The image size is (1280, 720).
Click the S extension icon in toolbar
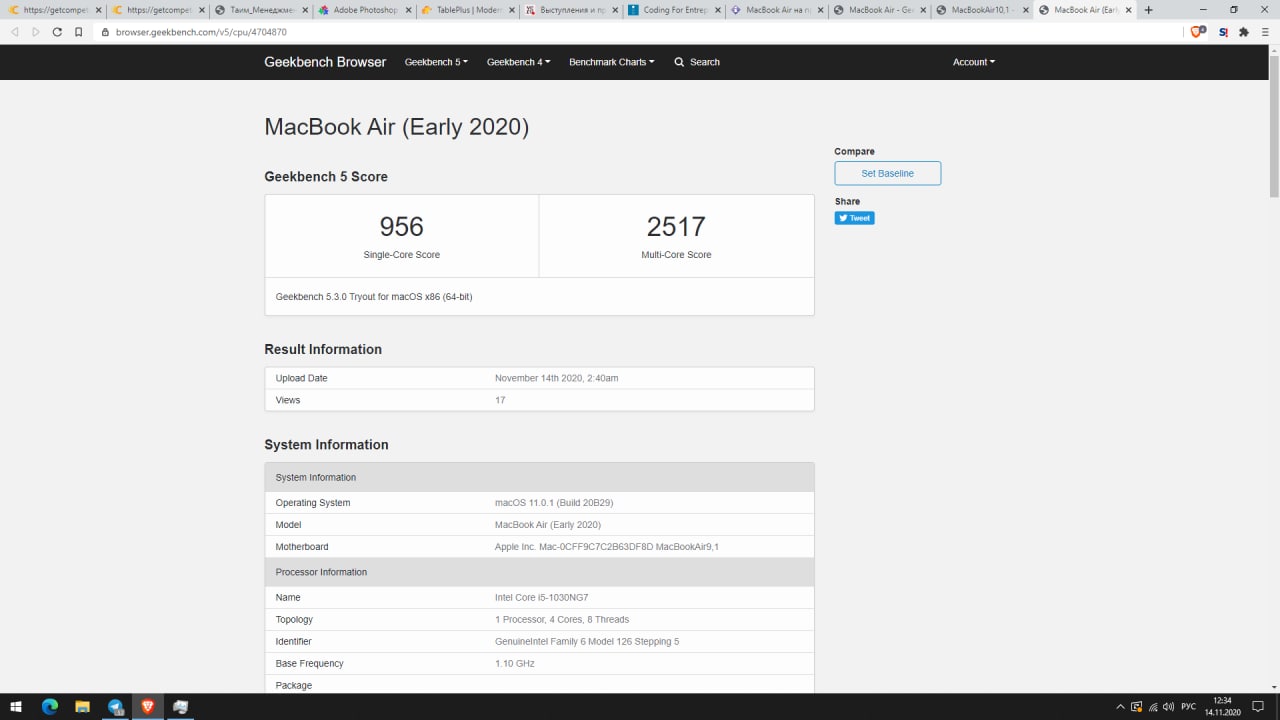1223,32
